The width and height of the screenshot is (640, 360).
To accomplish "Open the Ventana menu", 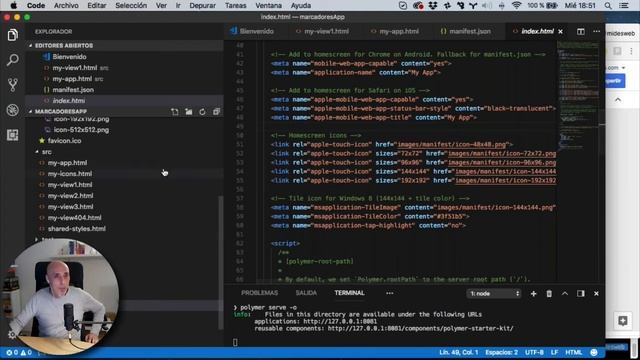I will click(x=269, y=6).
